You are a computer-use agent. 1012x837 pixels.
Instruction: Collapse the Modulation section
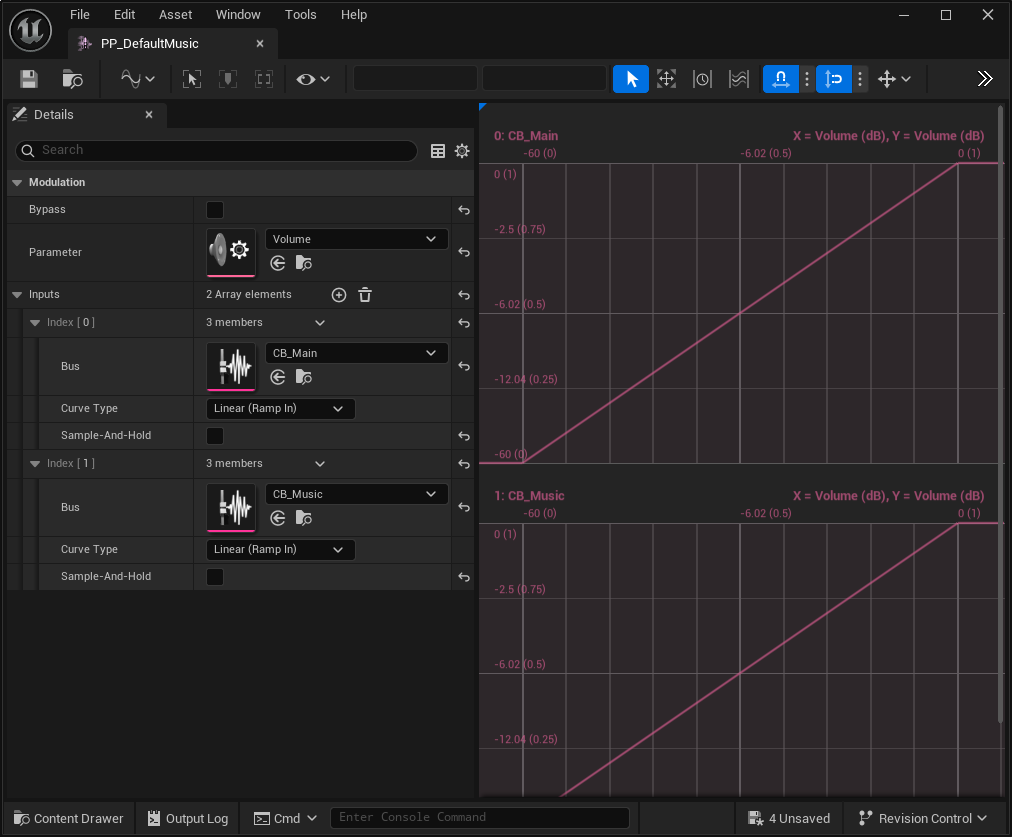[x=17, y=183]
